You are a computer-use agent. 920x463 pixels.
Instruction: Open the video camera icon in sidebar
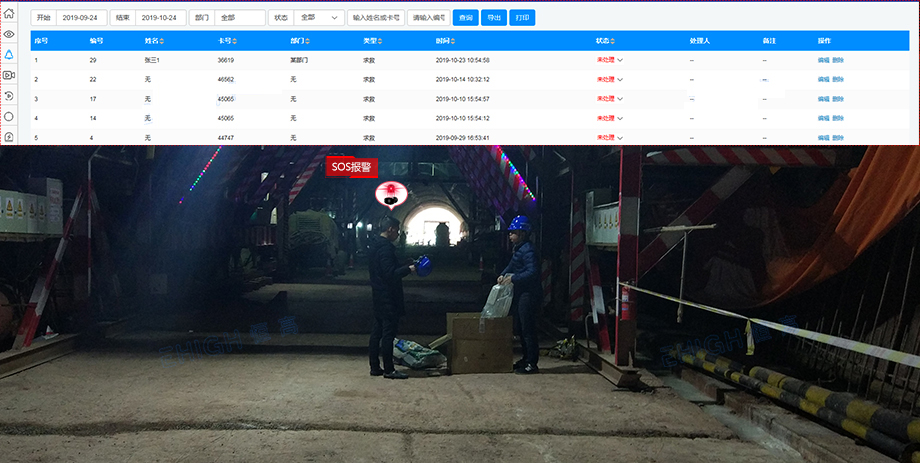click(9, 75)
